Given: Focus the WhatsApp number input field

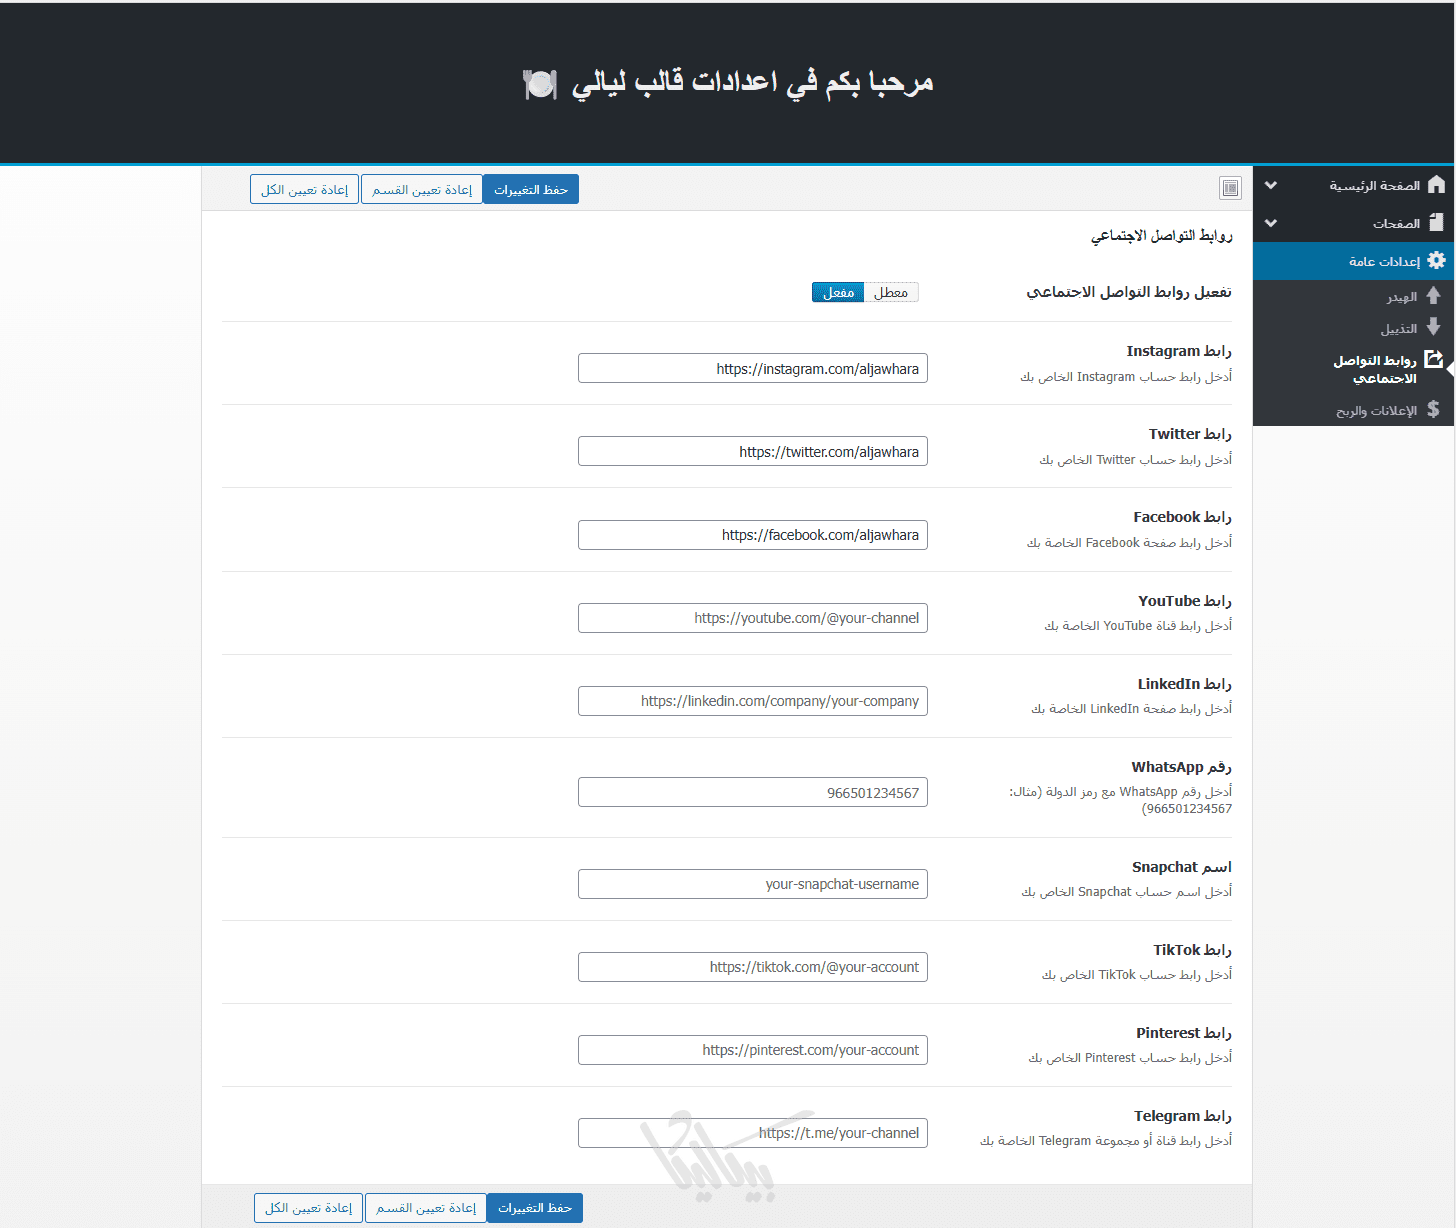Looking at the screenshot, I should pos(752,793).
